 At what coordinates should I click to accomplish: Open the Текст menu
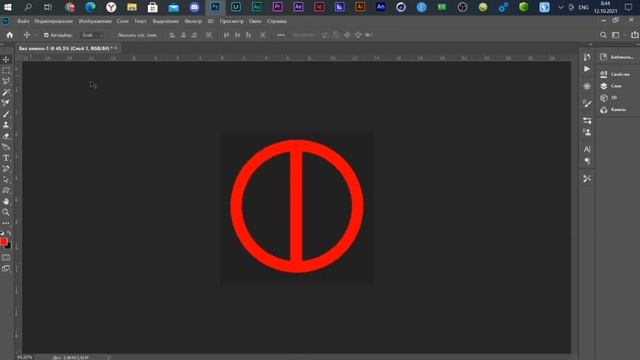coord(140,21)
